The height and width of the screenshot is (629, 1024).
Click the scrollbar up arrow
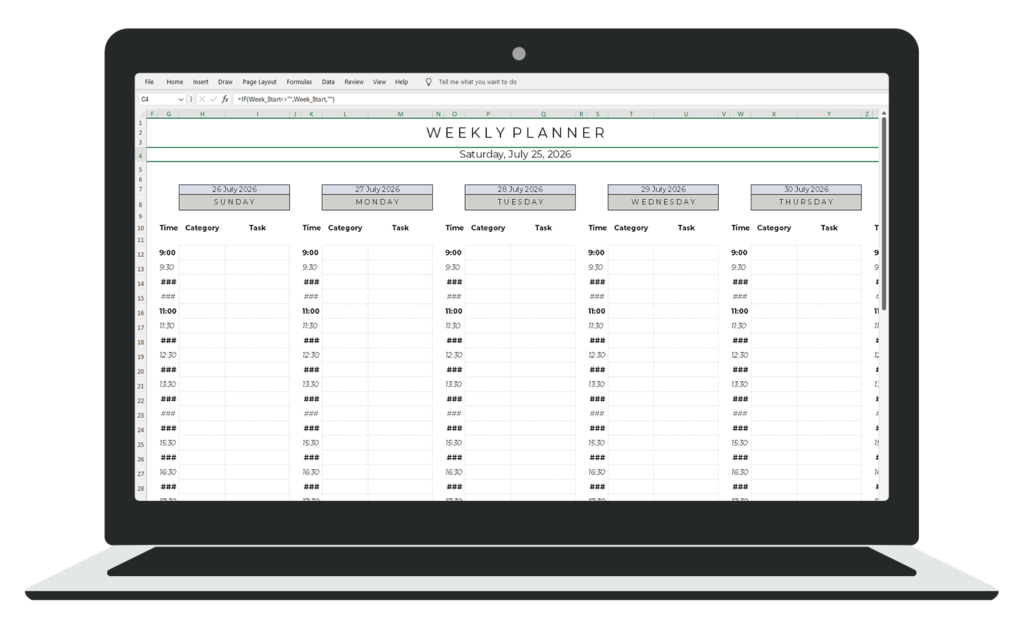[884, 114]
